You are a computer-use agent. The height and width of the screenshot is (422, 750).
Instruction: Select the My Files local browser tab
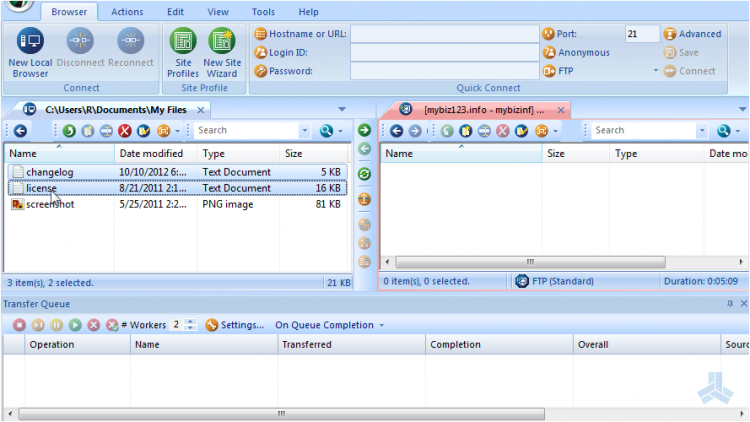[108, 110]
